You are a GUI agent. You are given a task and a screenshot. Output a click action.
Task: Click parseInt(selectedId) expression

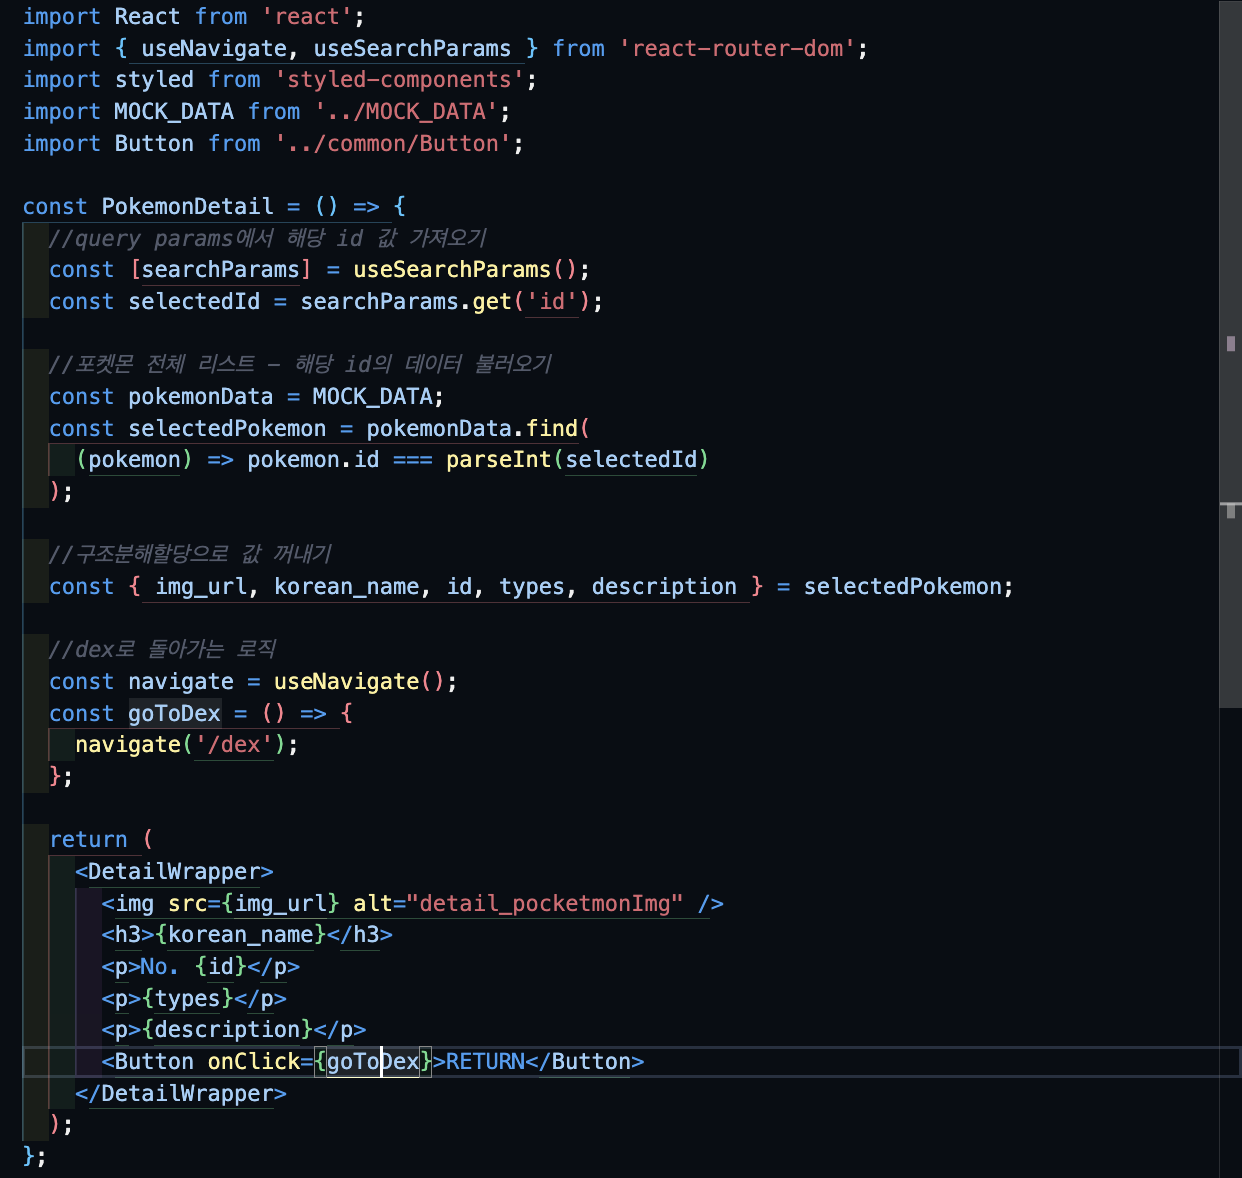pyautogui.click(x=577, y=460)
